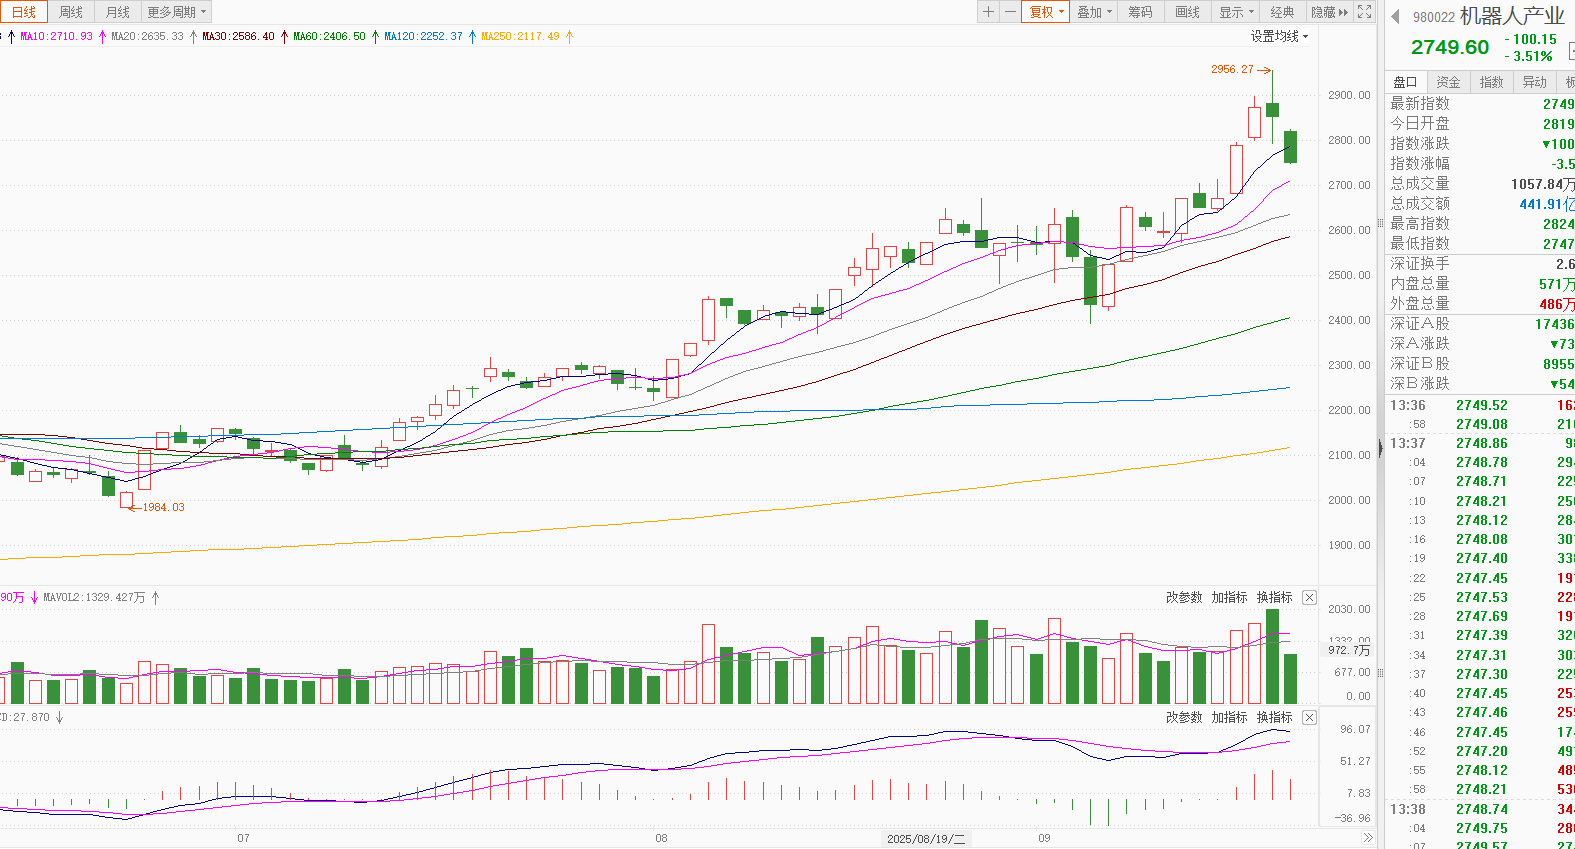Close the volume indicator panel
Image resolution: width=1575 pixels, height=849 pixels.
click(1309, 597)
